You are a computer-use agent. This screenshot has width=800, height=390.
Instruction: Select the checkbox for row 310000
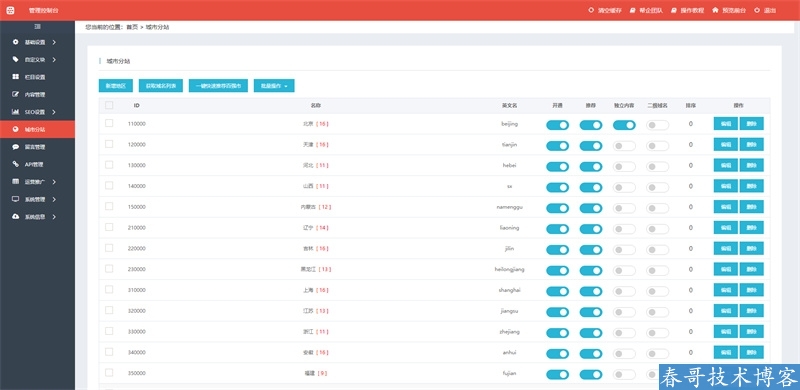[x=109, y=289]
